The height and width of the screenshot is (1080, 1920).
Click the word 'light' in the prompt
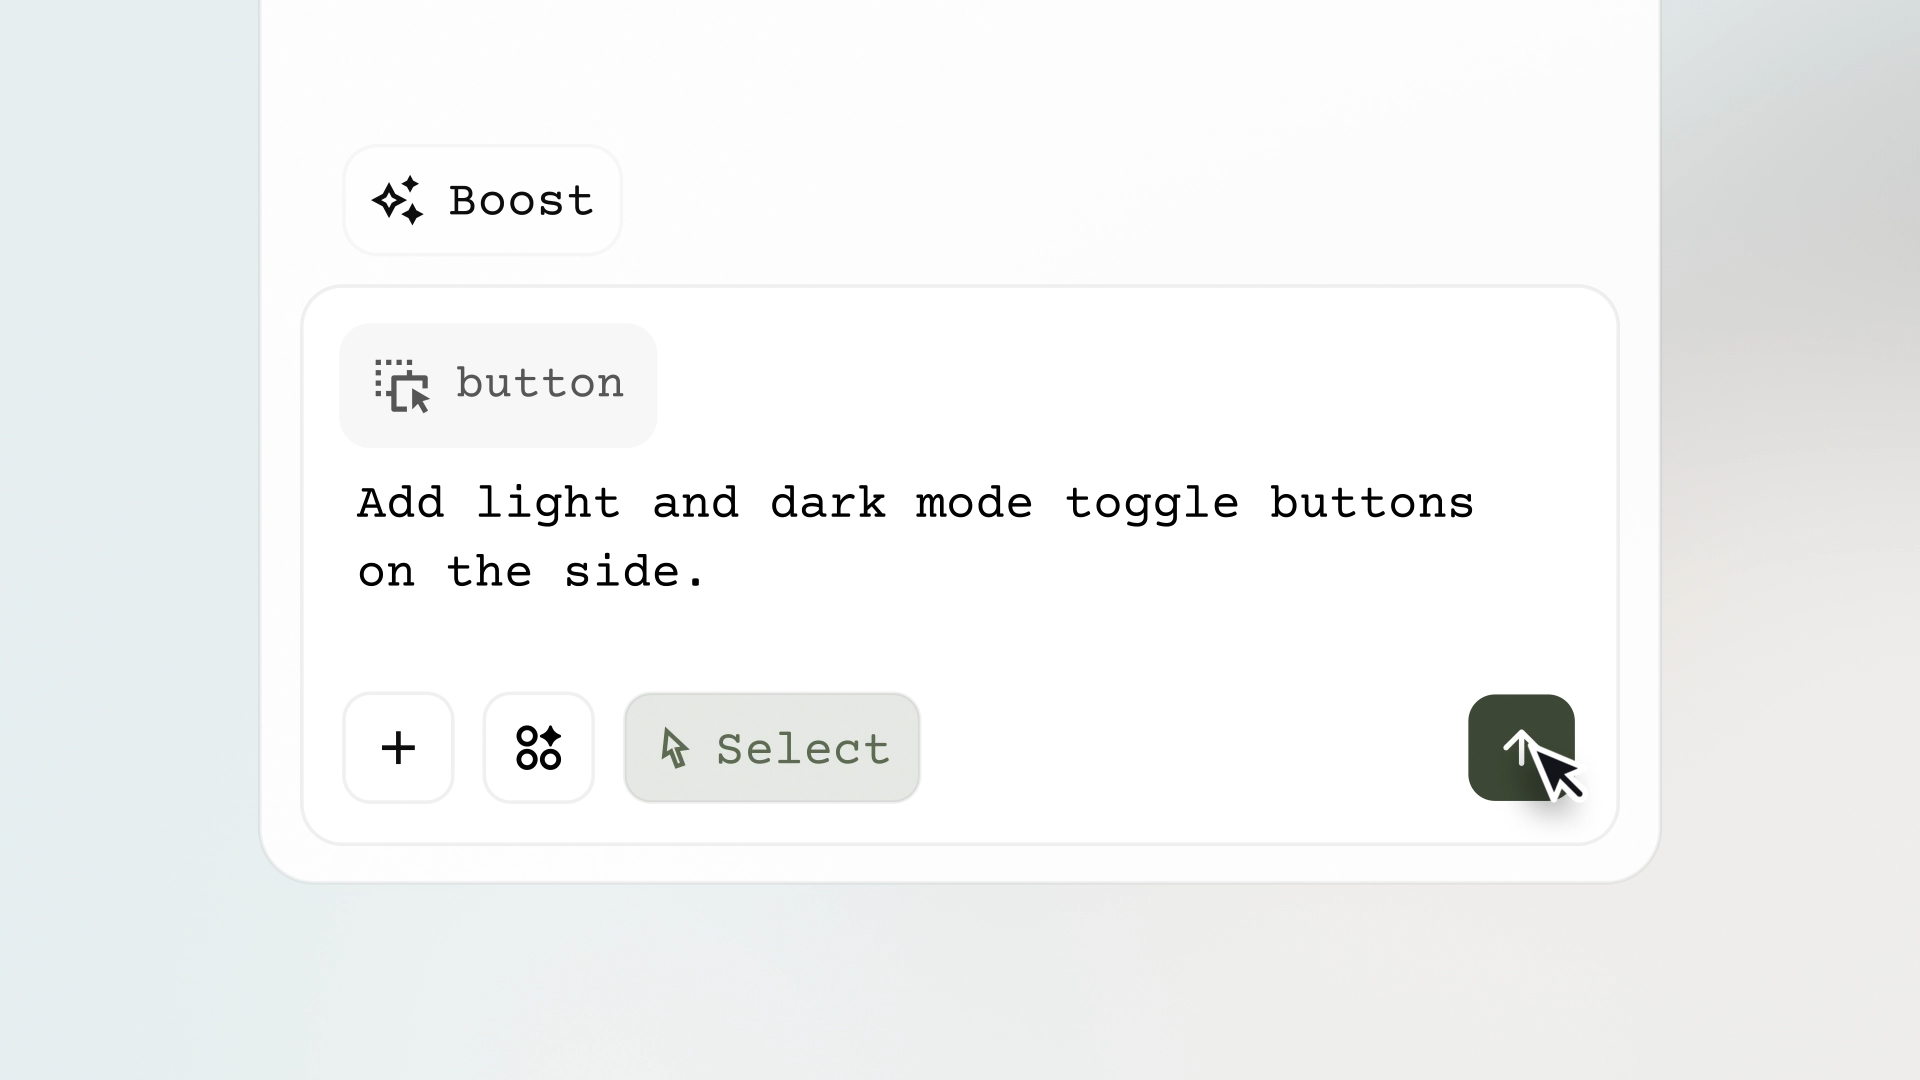point(548,503)
